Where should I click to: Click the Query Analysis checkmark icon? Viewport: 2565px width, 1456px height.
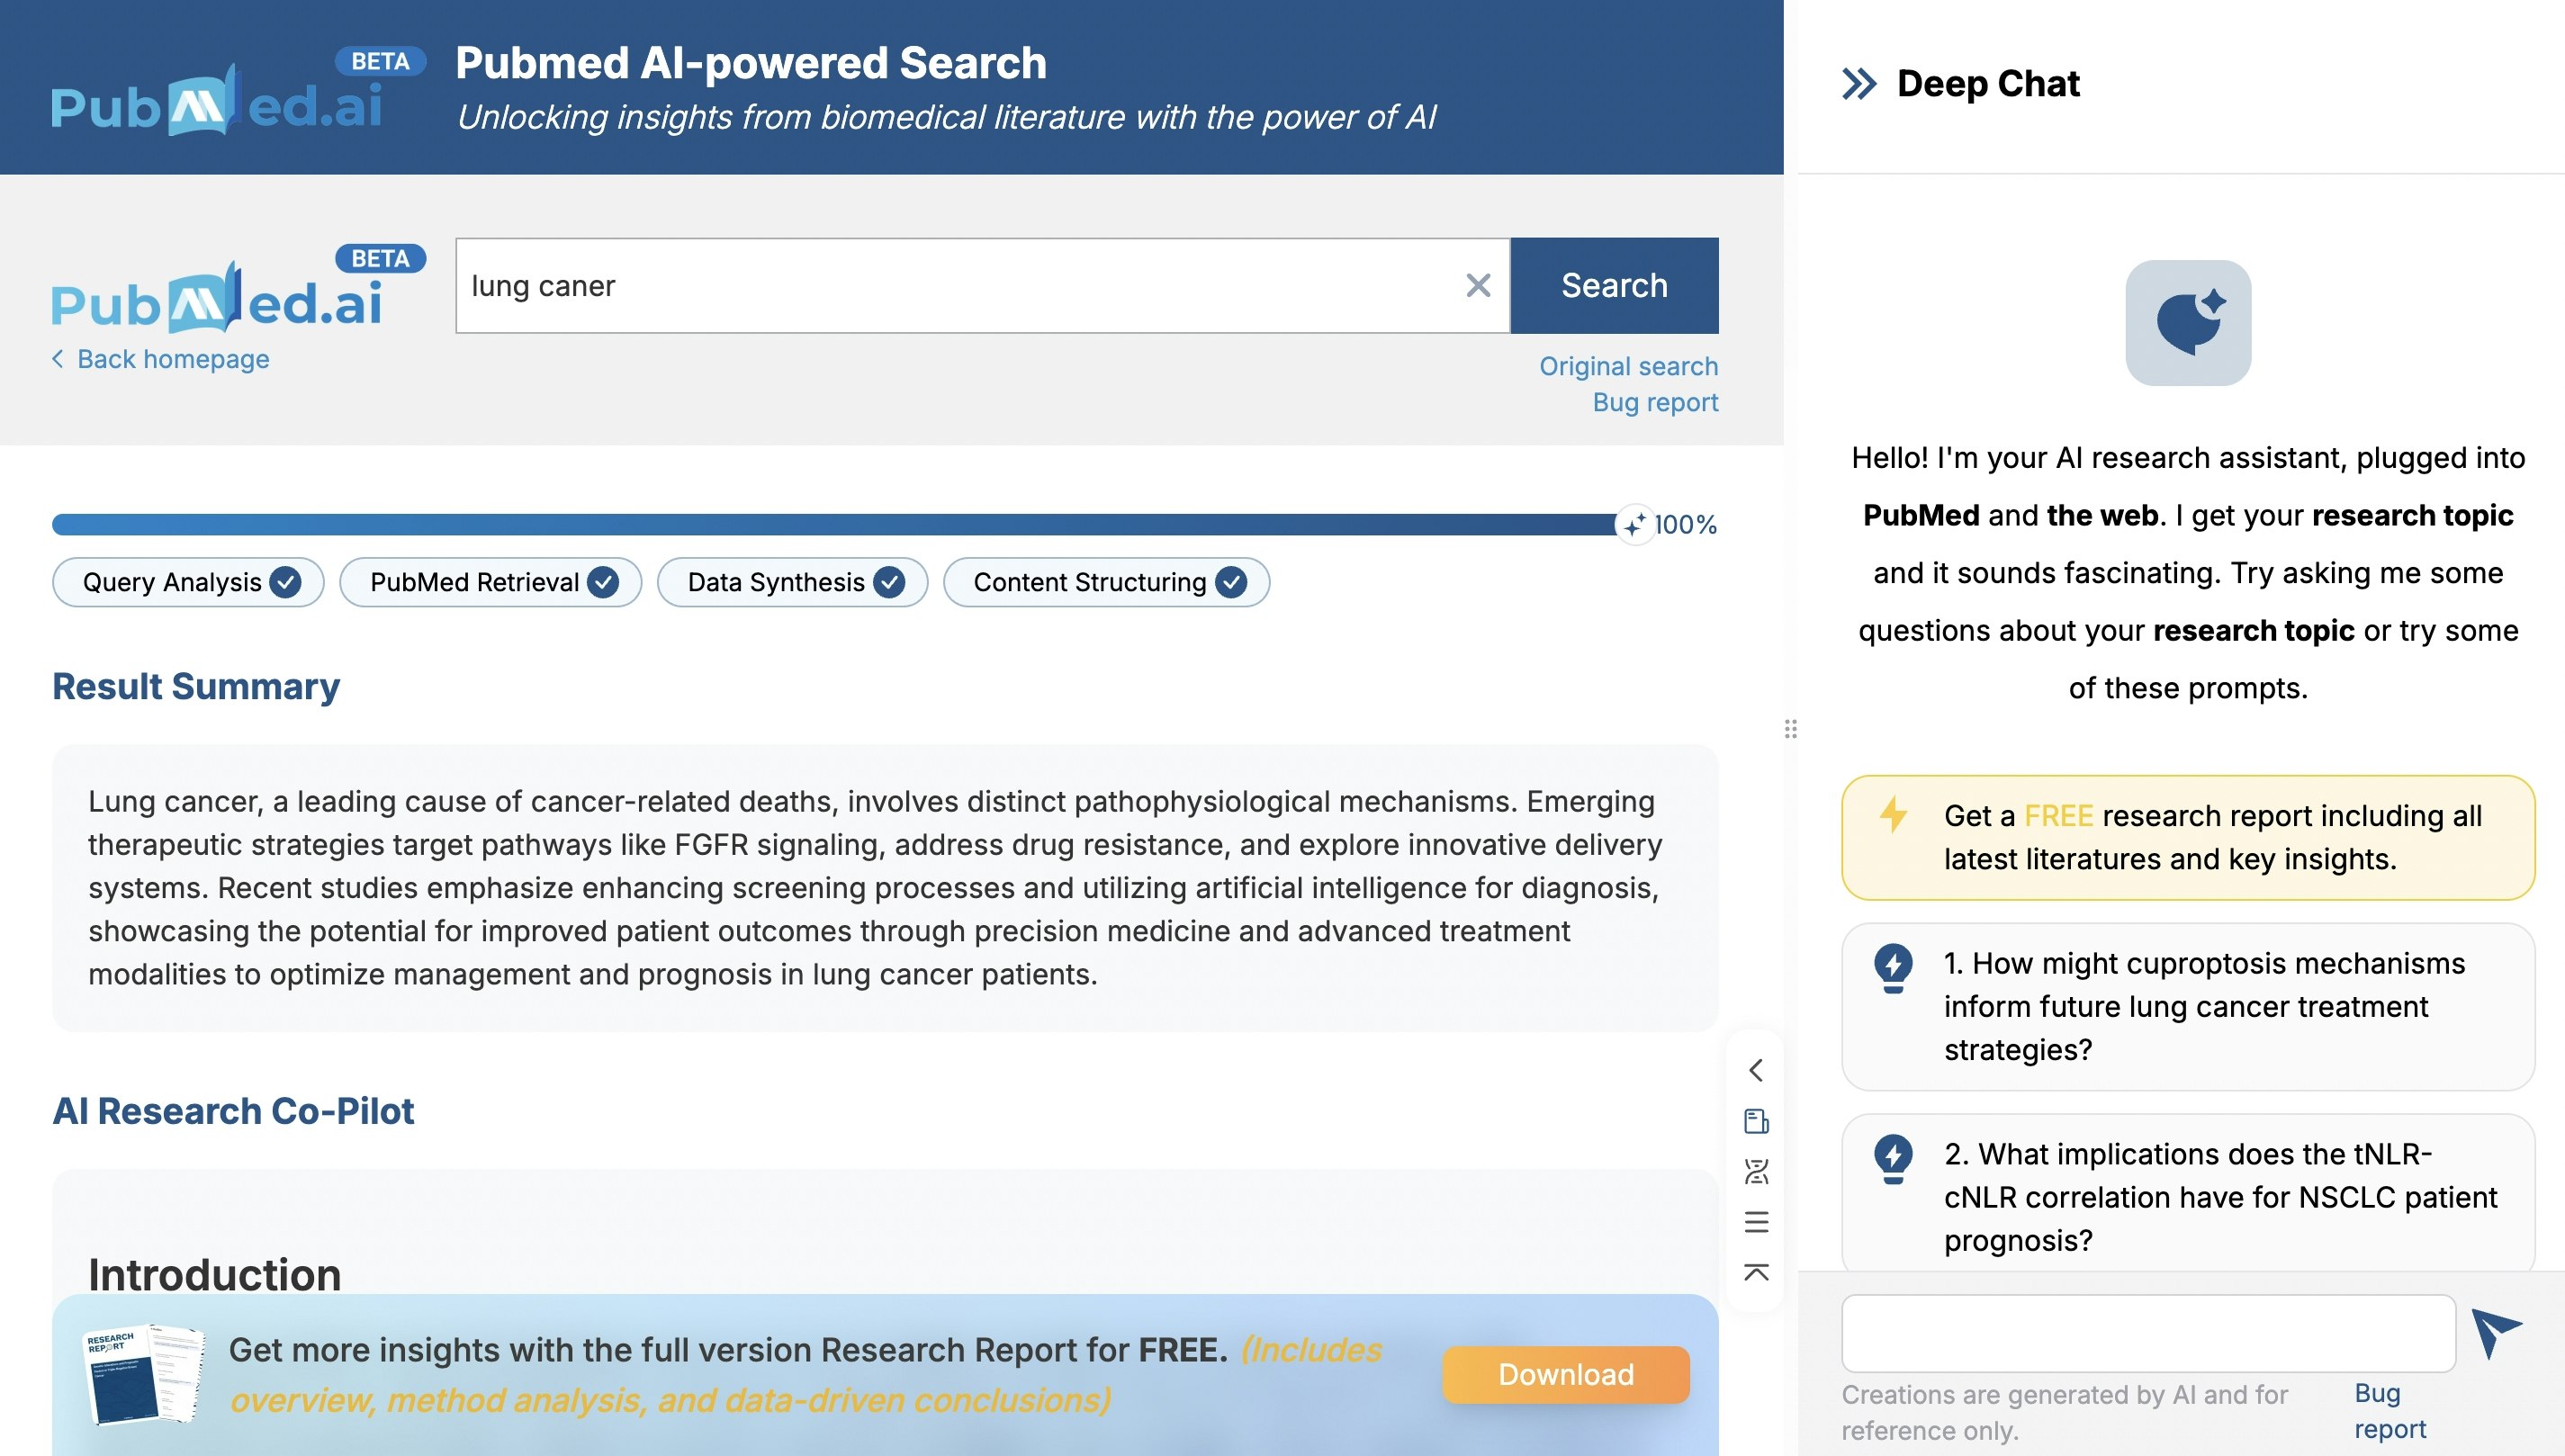(x=285, y=582)
